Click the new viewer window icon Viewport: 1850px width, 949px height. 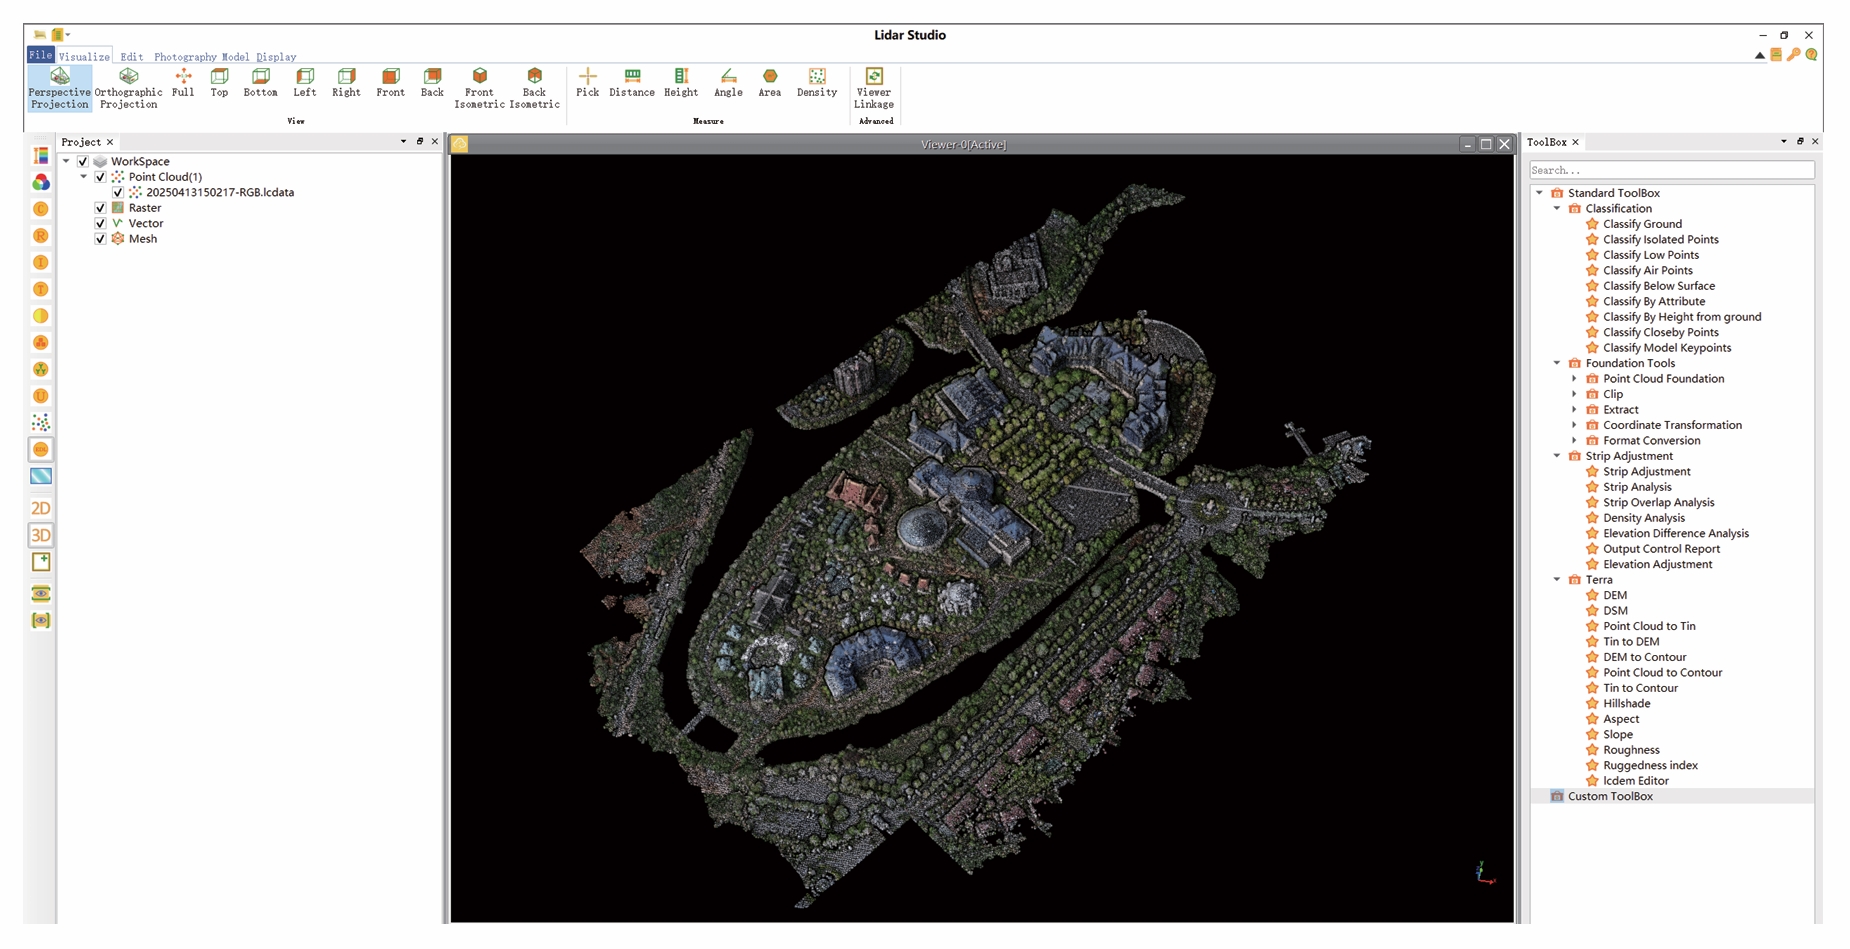pyautogui.click(x=41, y=562)
